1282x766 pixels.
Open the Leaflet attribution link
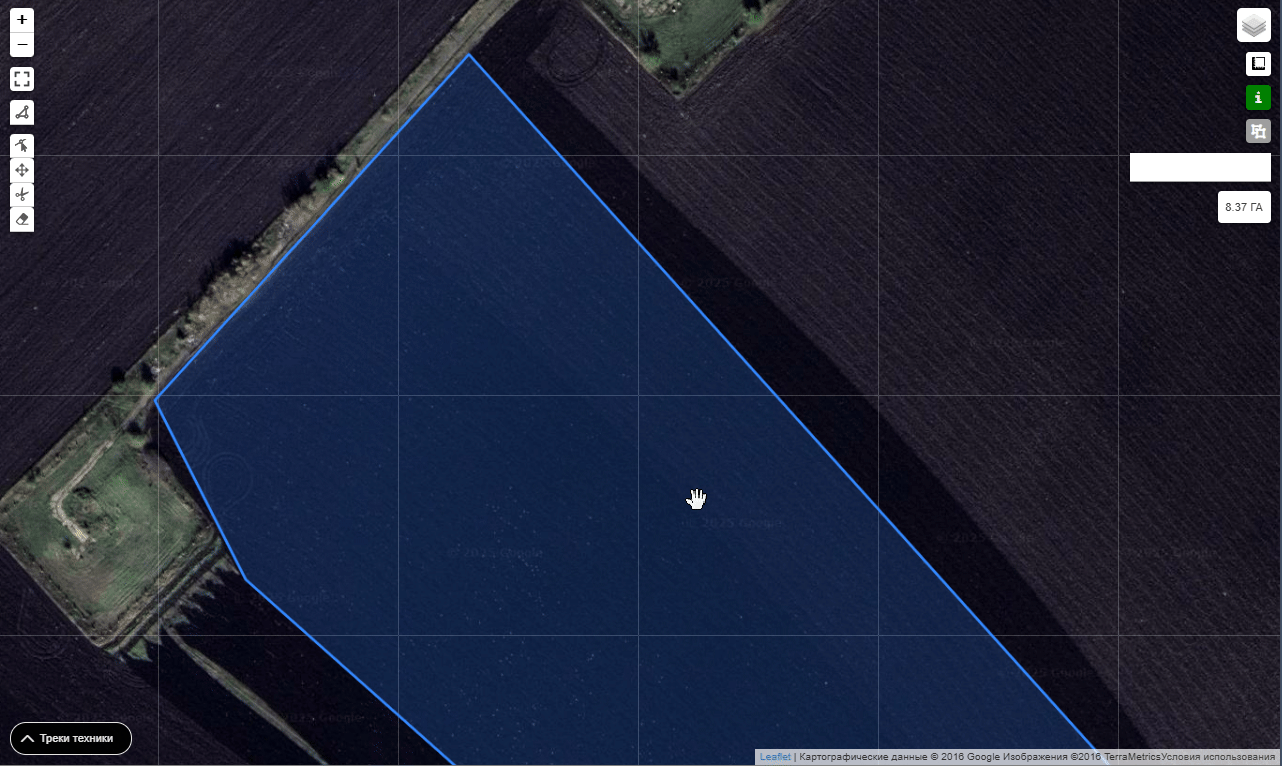[775, 757]
